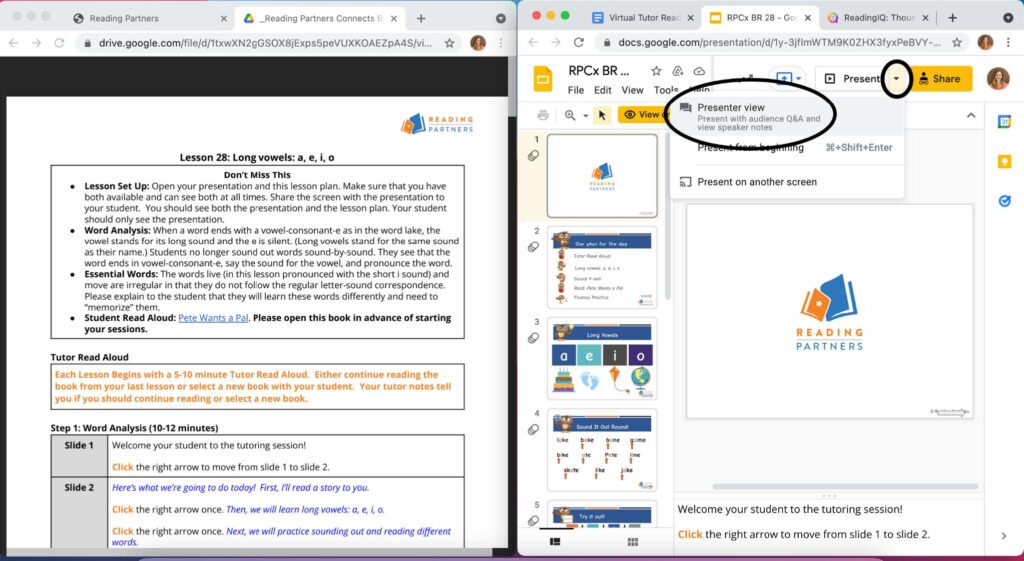Viewport: 1024px width, 561px height.
Task: Click Chrome profile avatar in Drive window
Action: pyautogui.click(x=478, y=43)
